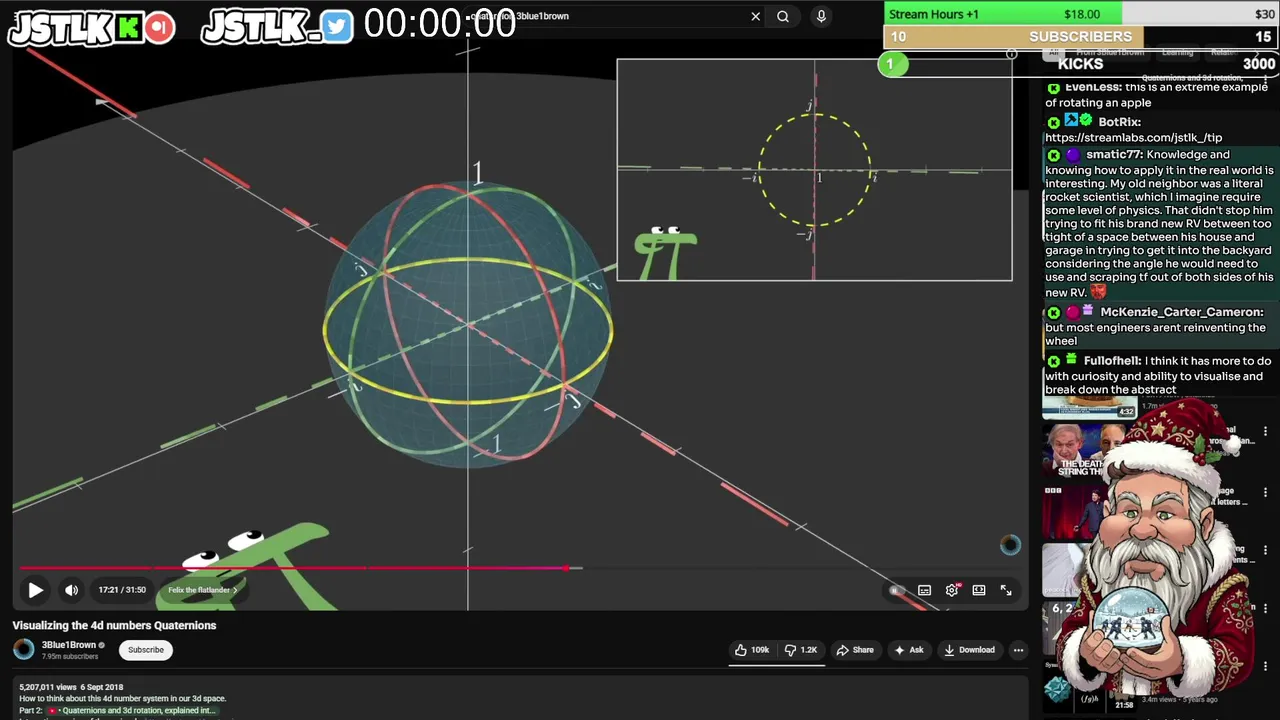Mute the video volume
This screenshot has height=720, width=1280.
71,590
